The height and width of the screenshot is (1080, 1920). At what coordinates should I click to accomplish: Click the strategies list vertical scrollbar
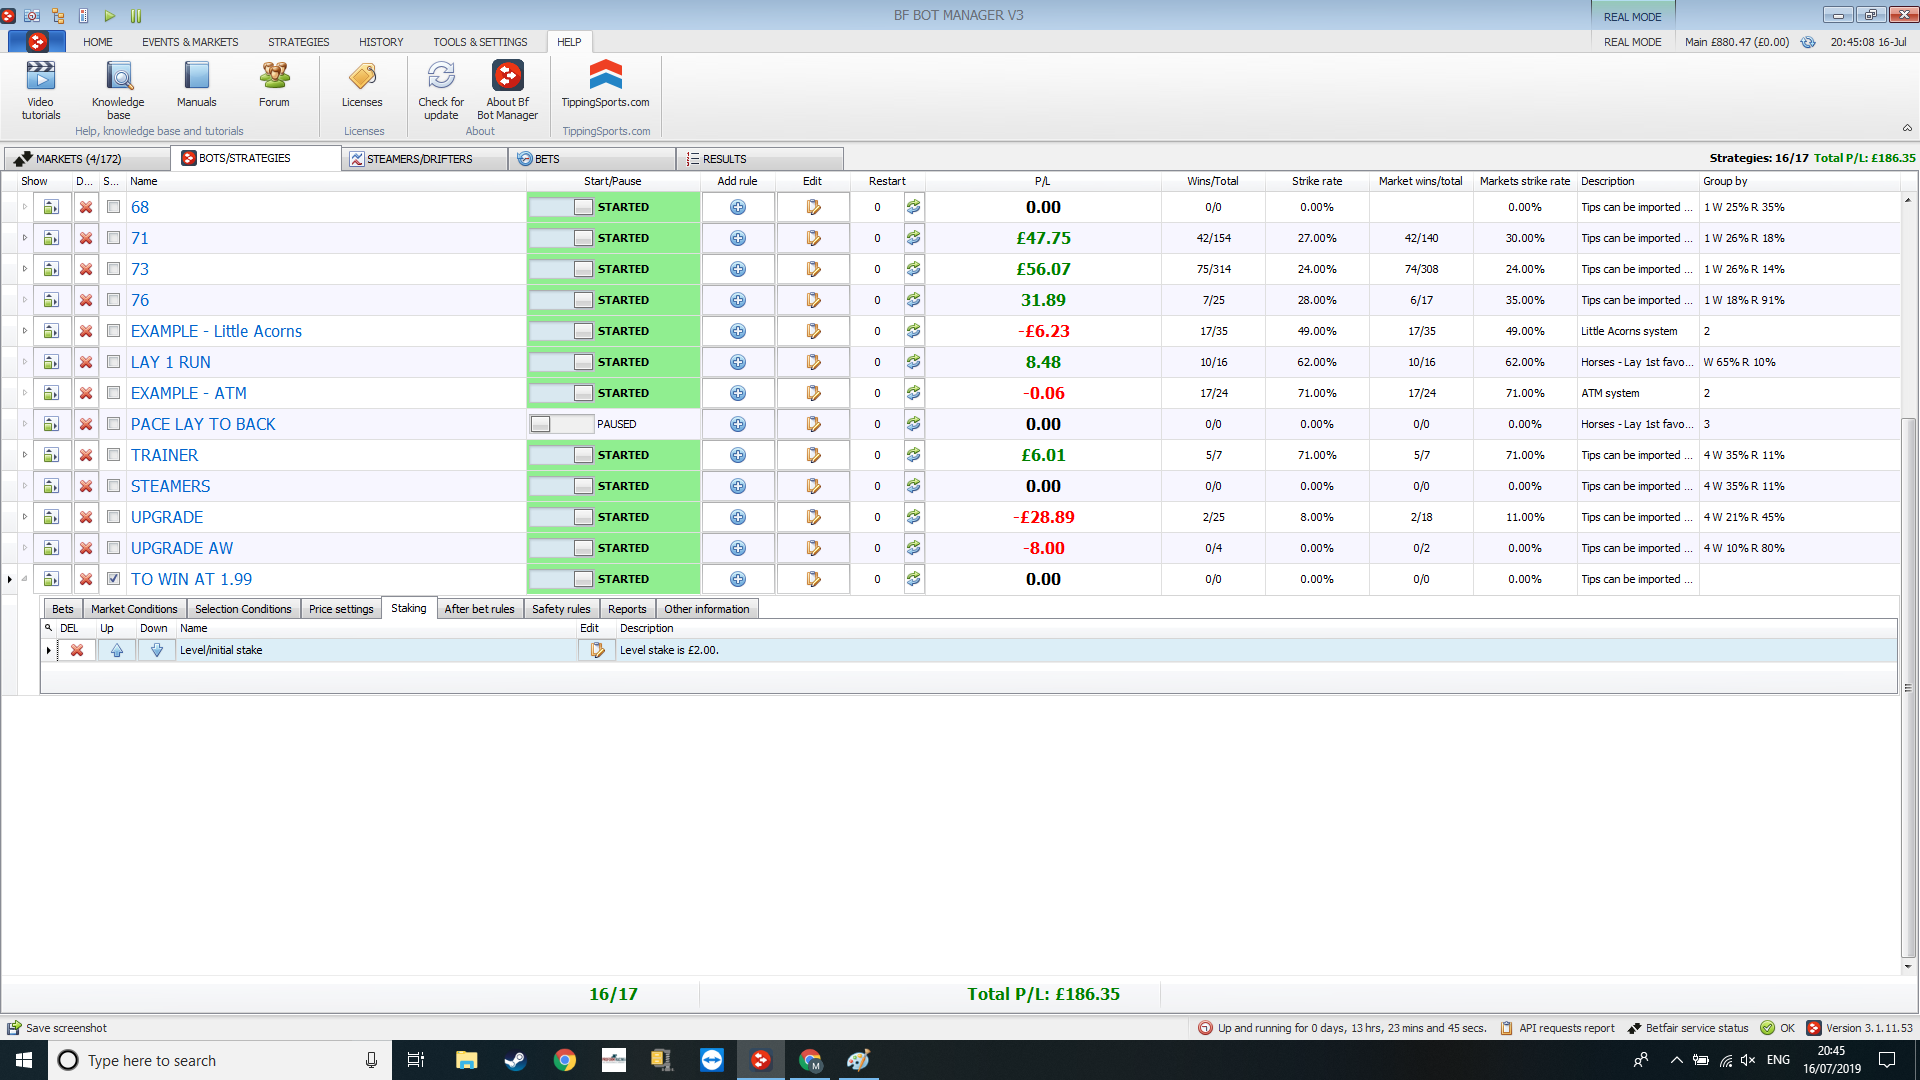point(1908,688)
